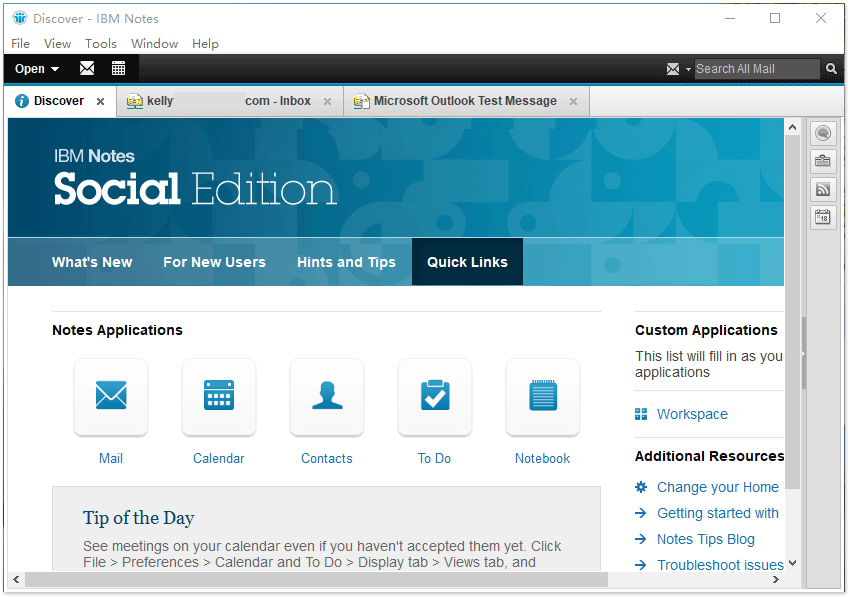Open the Tools menu
Screen dimensions: 850x597
coord(101,43)
